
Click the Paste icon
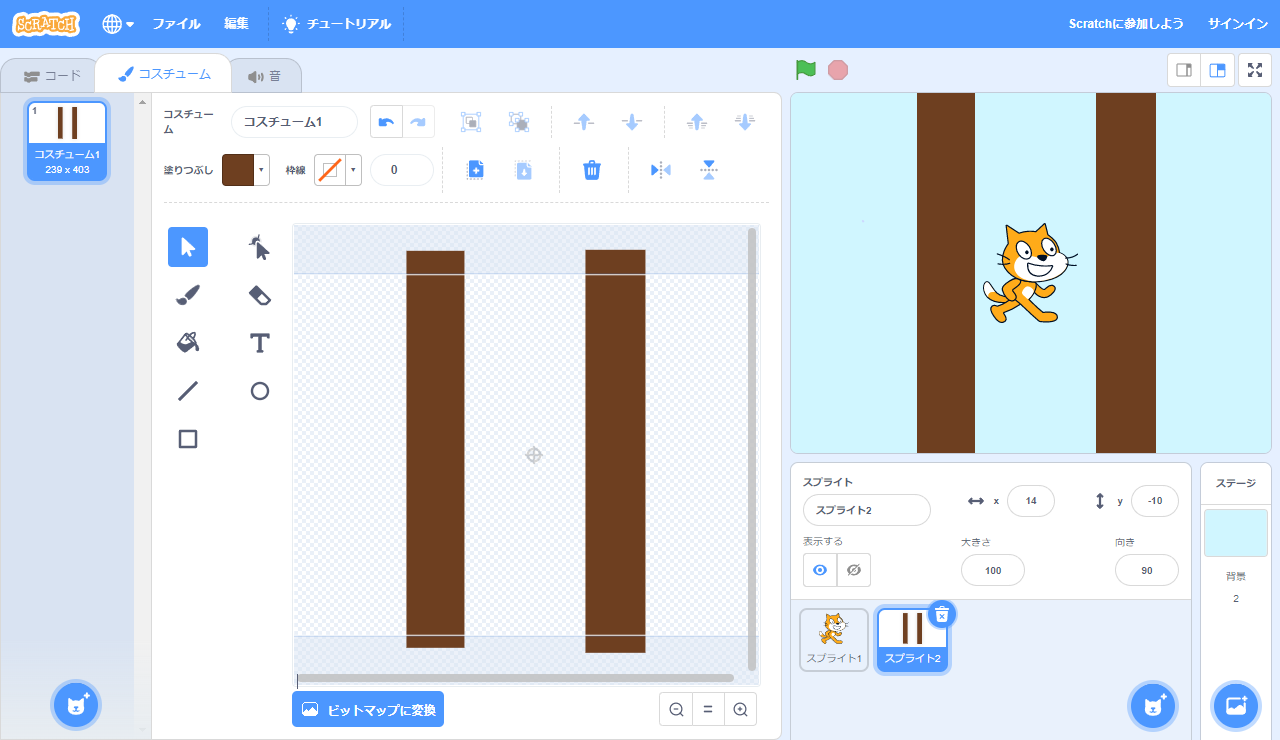click(524, 170)
